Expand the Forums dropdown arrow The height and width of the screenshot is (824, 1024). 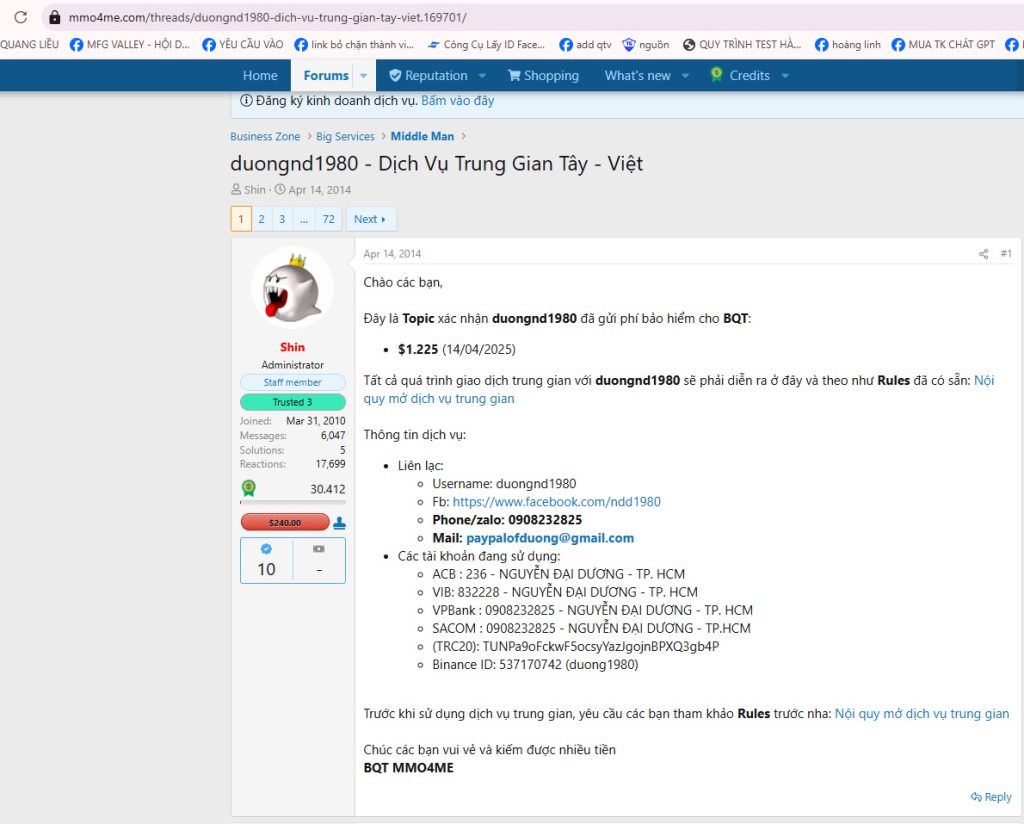coord(363,76)
